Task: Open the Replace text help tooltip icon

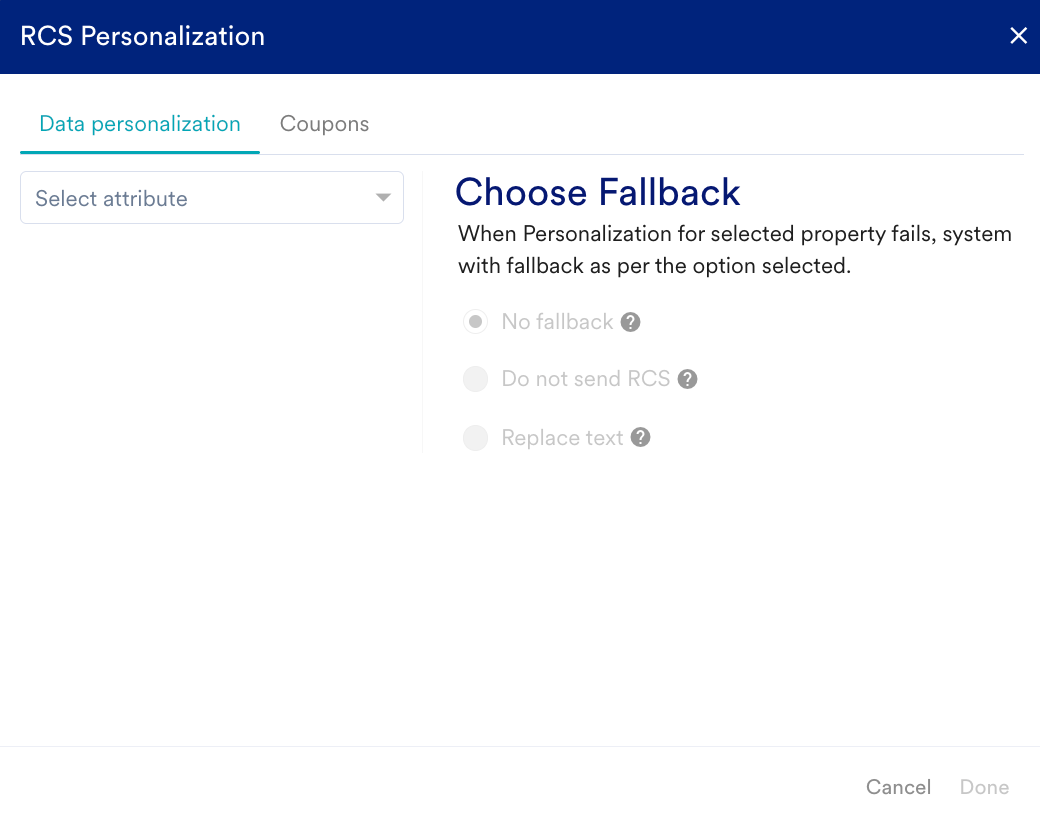Action: (x=640, y=438)
